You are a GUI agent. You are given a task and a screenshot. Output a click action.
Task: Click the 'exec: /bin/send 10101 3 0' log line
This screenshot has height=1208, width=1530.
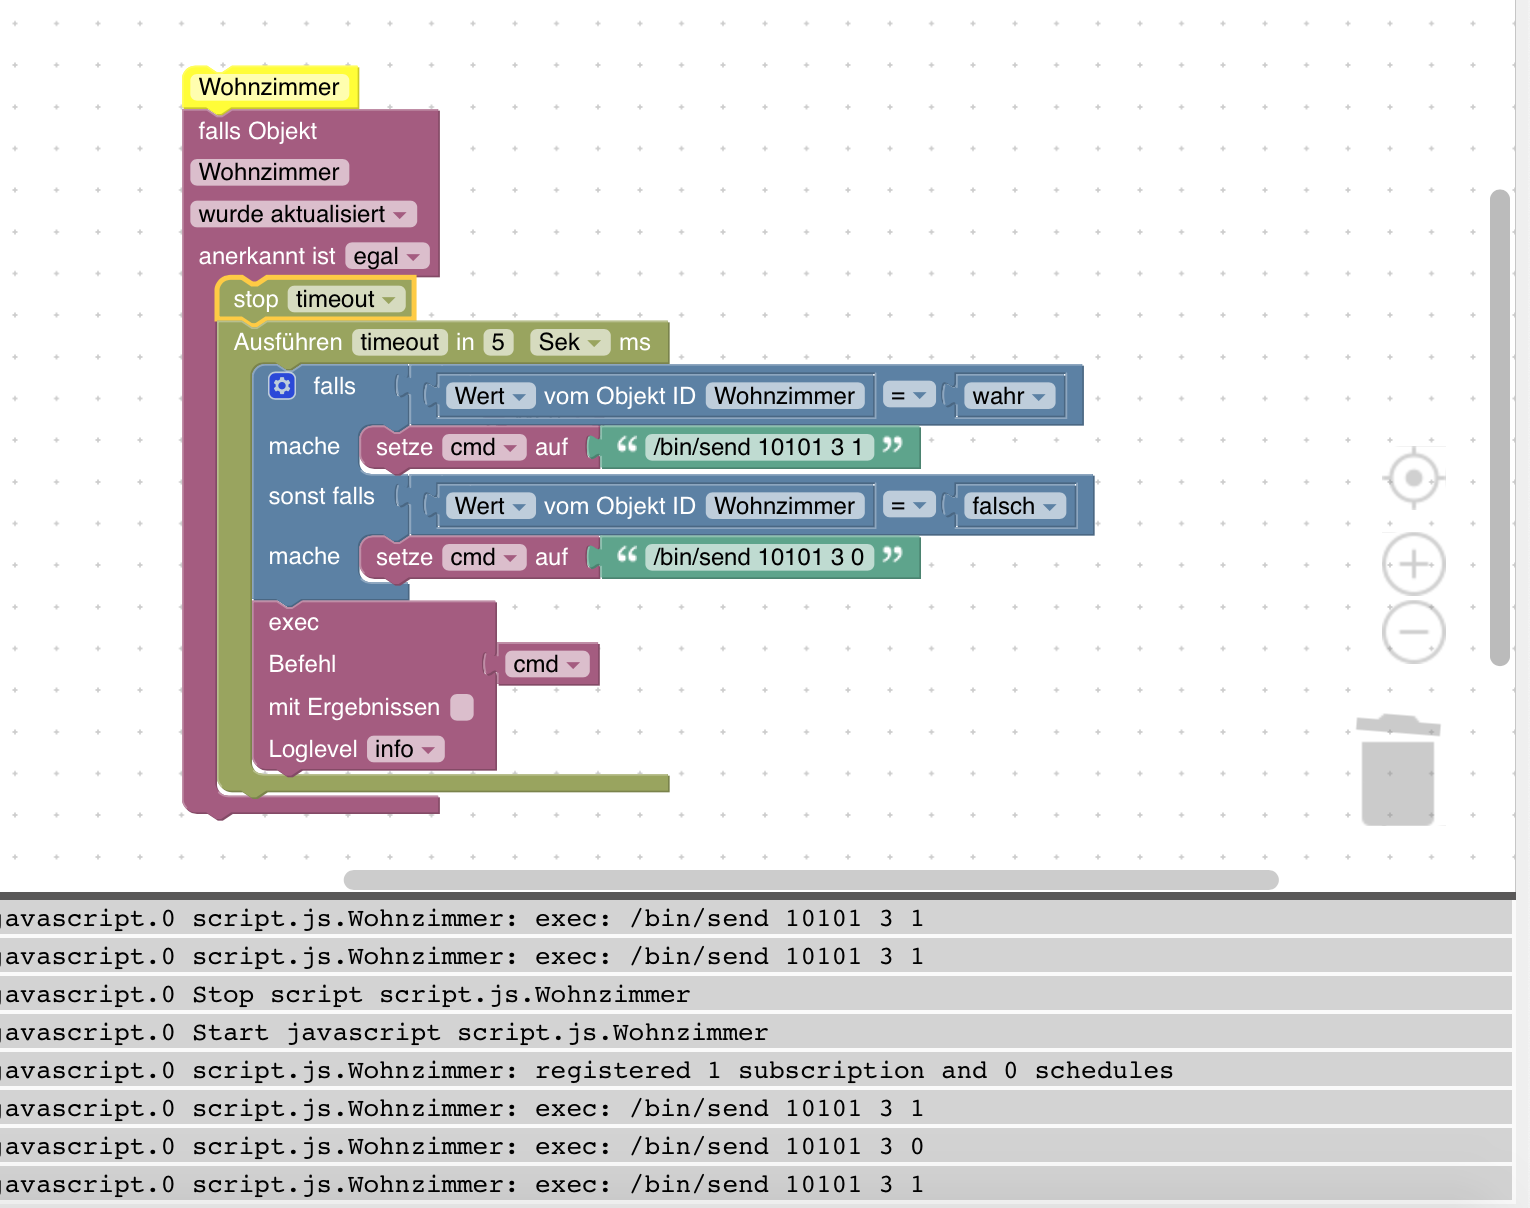pyautogui.click(x=756, y=1146)
